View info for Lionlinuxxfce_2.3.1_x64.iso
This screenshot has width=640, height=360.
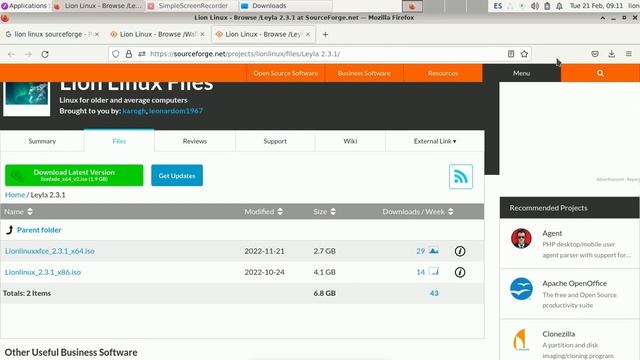[460, 251]
